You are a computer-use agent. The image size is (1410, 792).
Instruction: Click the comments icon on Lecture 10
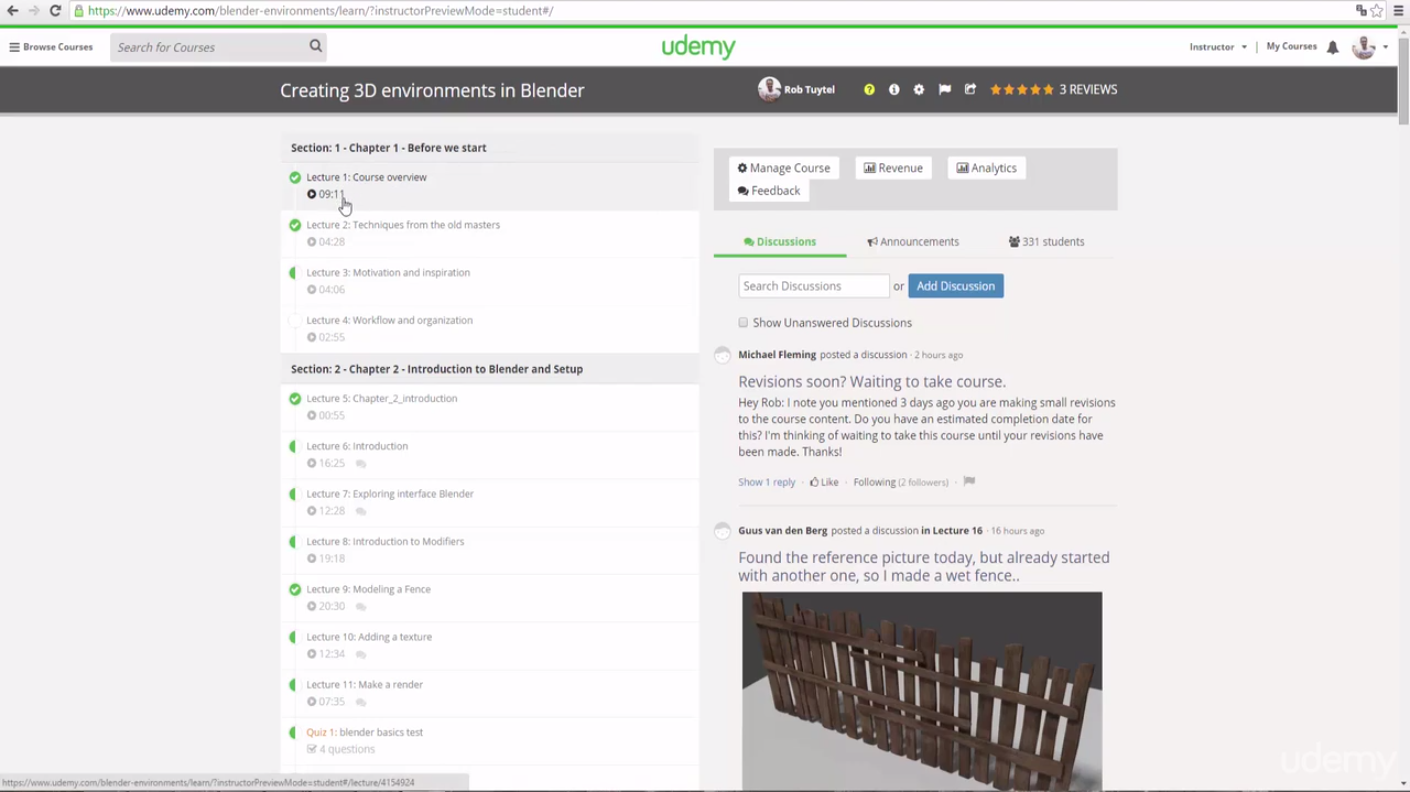tap(361, 655)
